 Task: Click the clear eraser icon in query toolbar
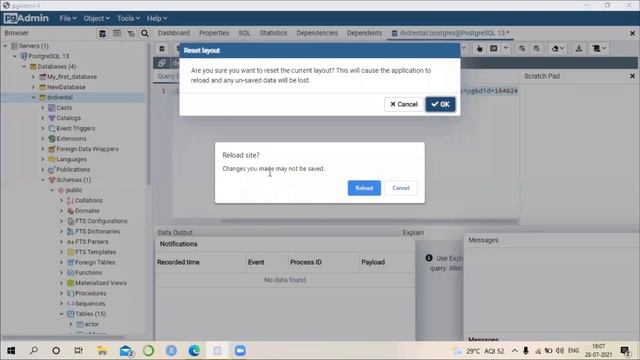click(557, 49)
